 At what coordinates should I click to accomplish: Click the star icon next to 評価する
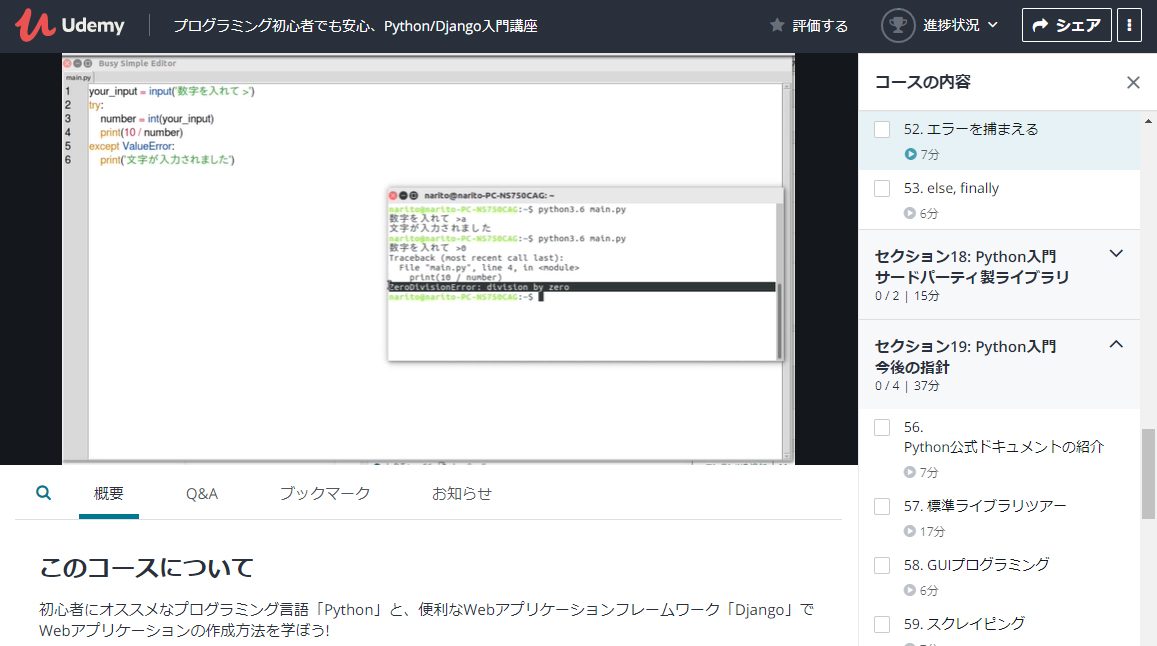[x=777, y=25]
